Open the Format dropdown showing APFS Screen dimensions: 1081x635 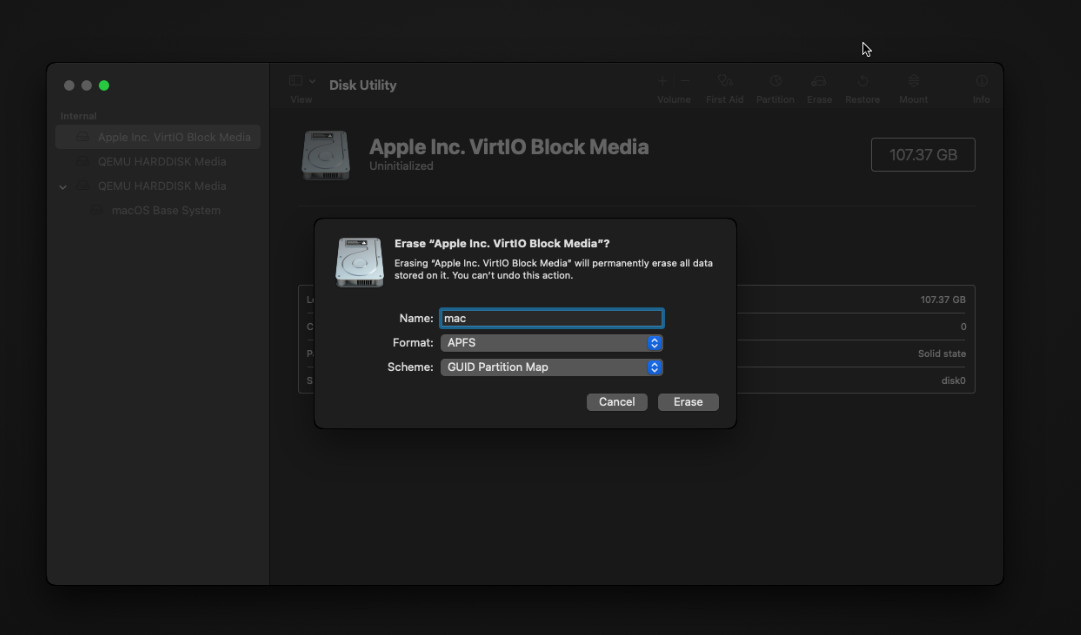pyautogui.click(x=552, y=343)
